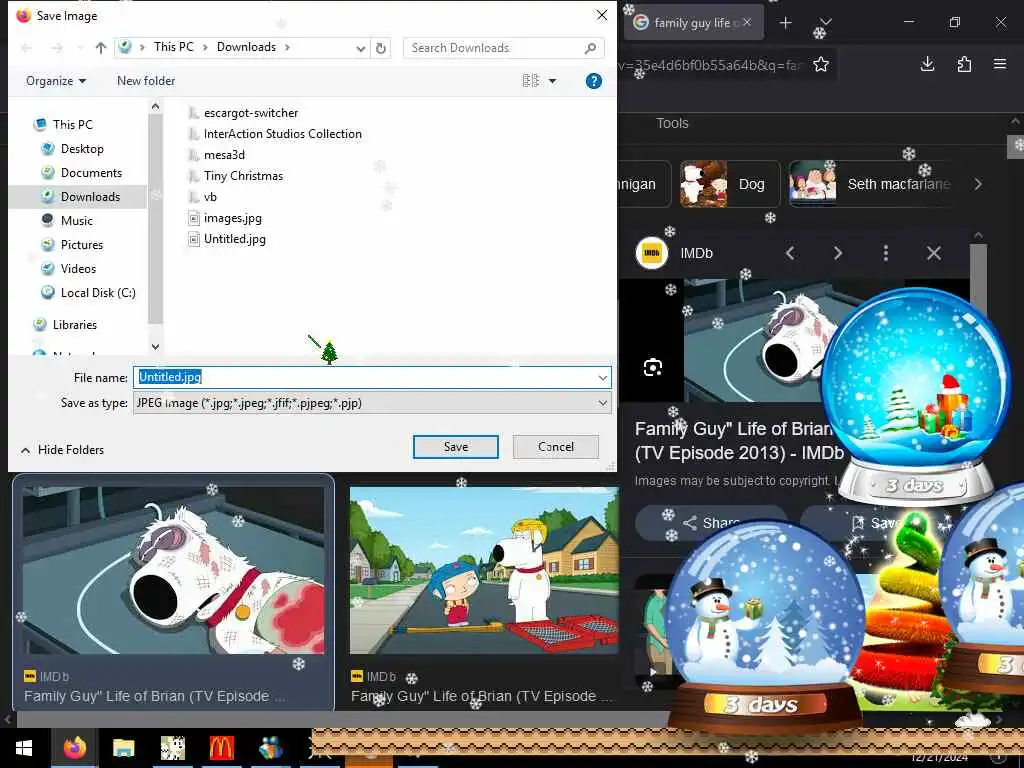
Task: Select Libraries in navigation pane
Action: click(x=74, y=325)
